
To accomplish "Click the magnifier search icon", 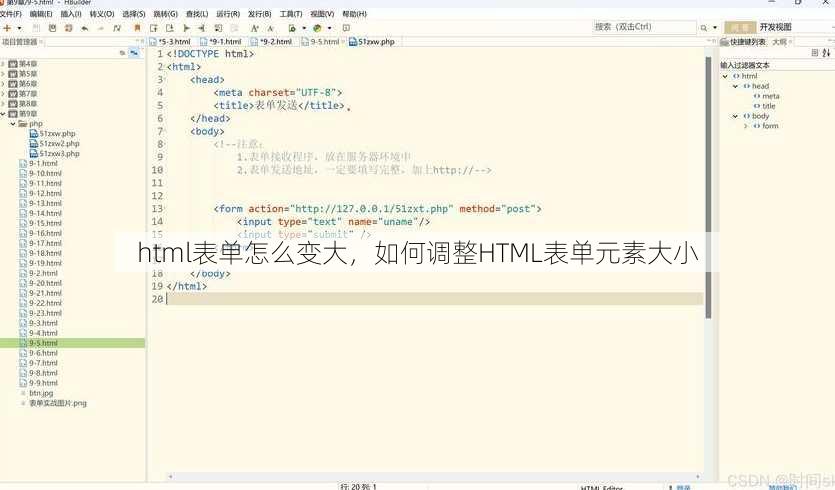I will coord(704,28).
